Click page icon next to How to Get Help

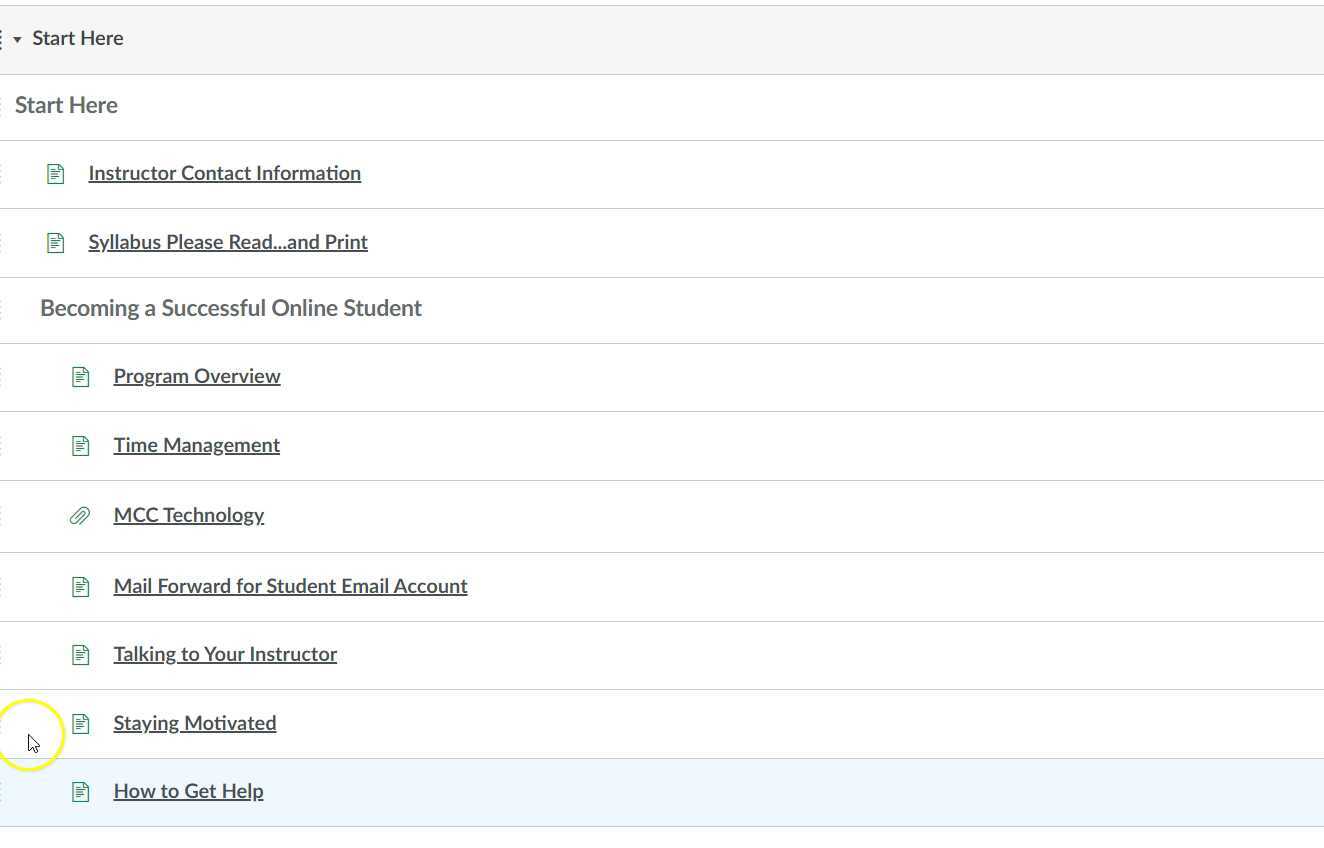[x=81, y=792]
